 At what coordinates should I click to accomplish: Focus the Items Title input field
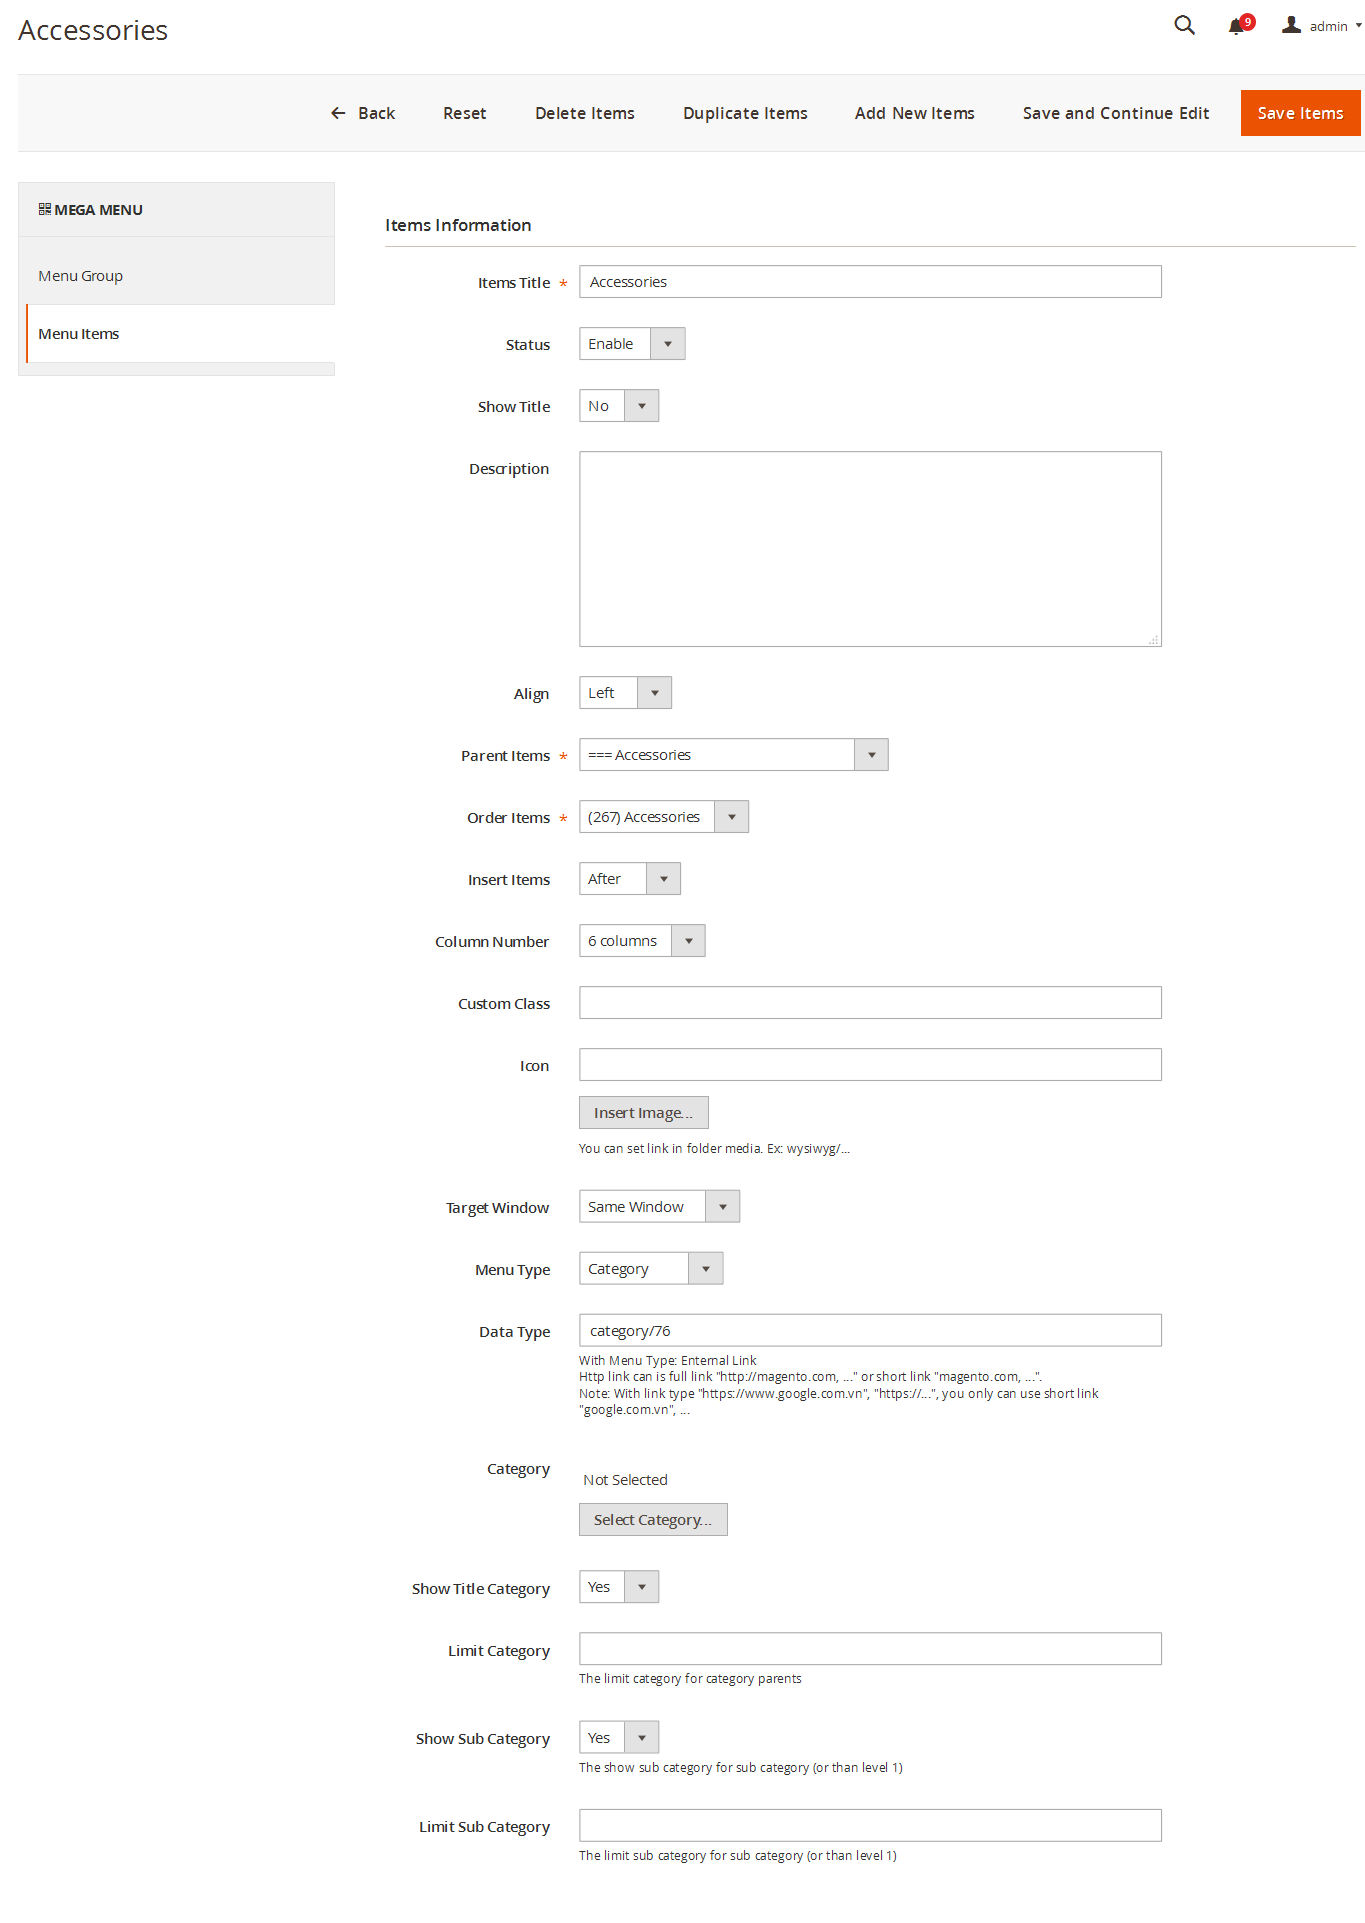869,282
